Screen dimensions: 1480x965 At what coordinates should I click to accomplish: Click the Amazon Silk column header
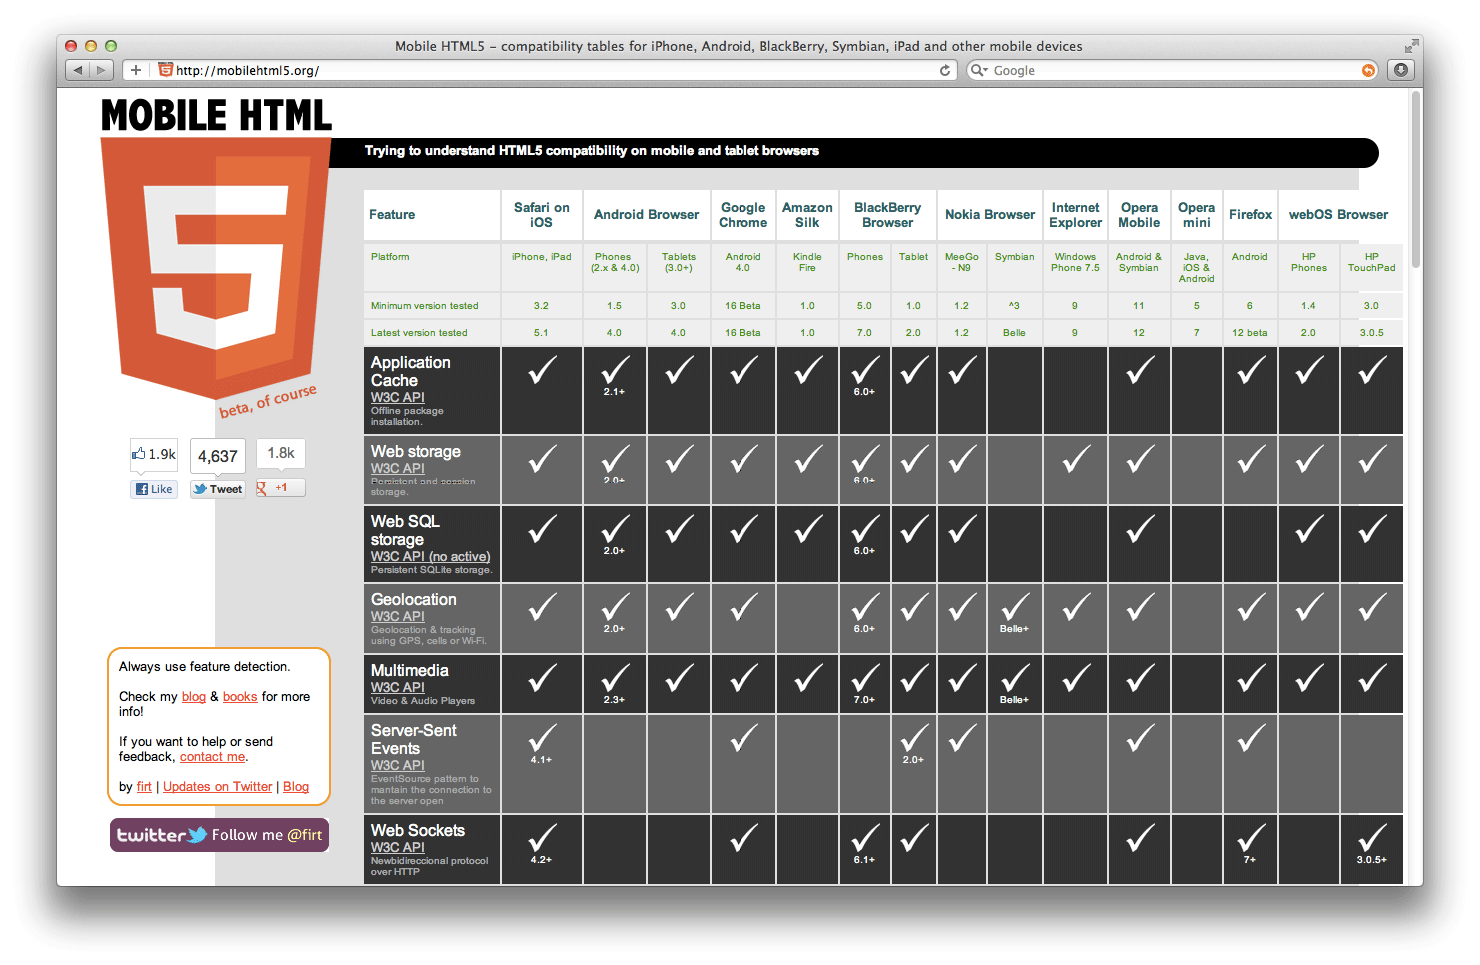point(807,215)
